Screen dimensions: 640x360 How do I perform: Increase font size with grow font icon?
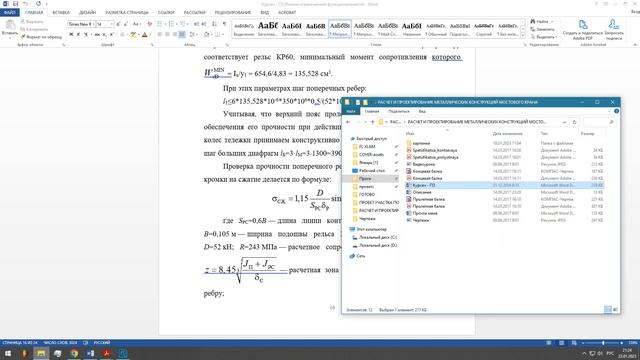pos(118,24)
